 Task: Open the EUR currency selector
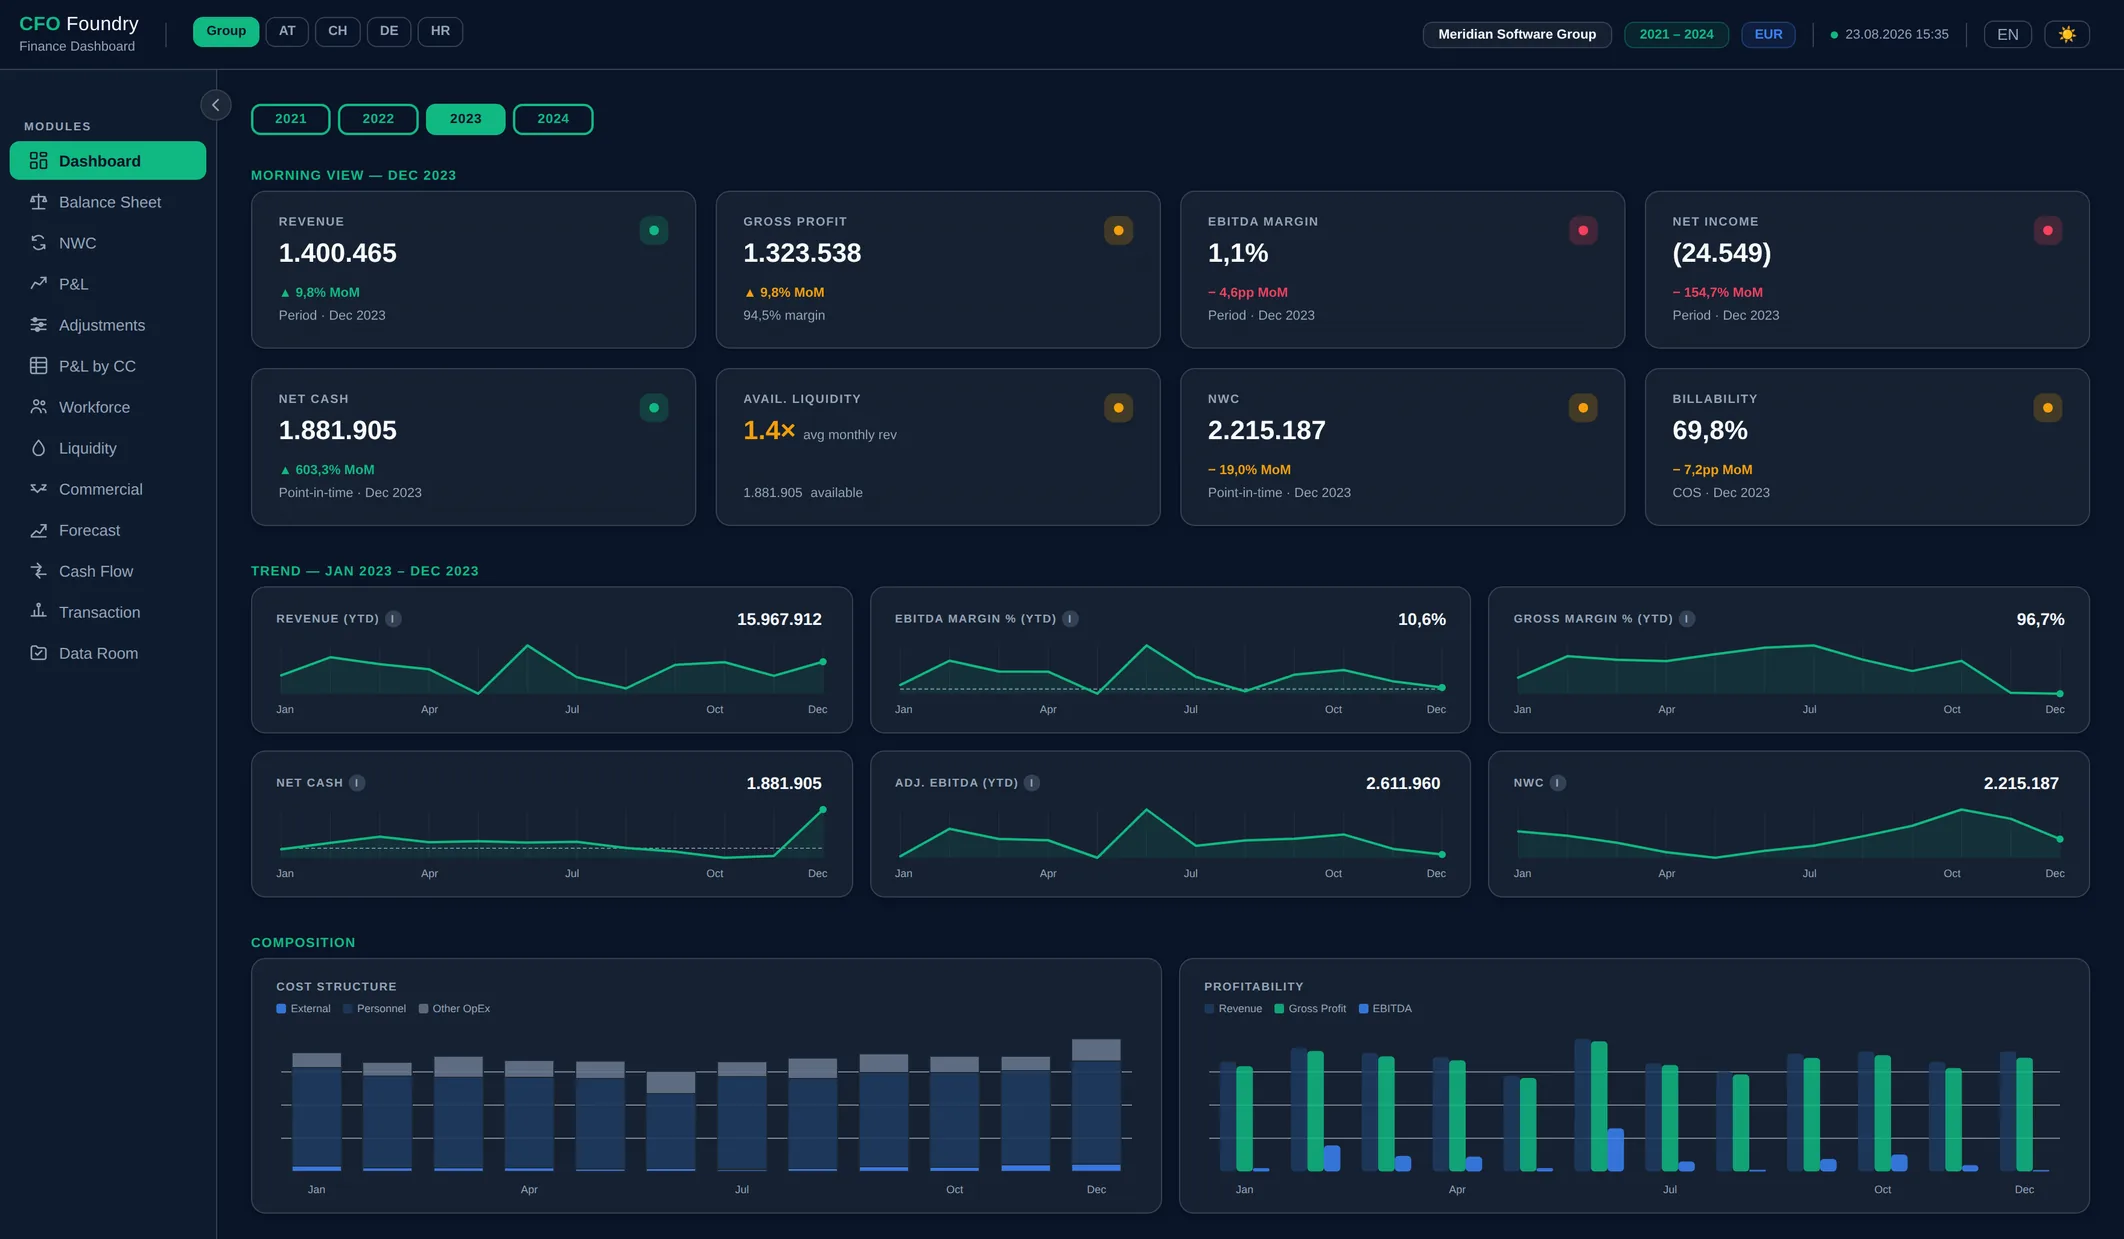[1768, 34]
